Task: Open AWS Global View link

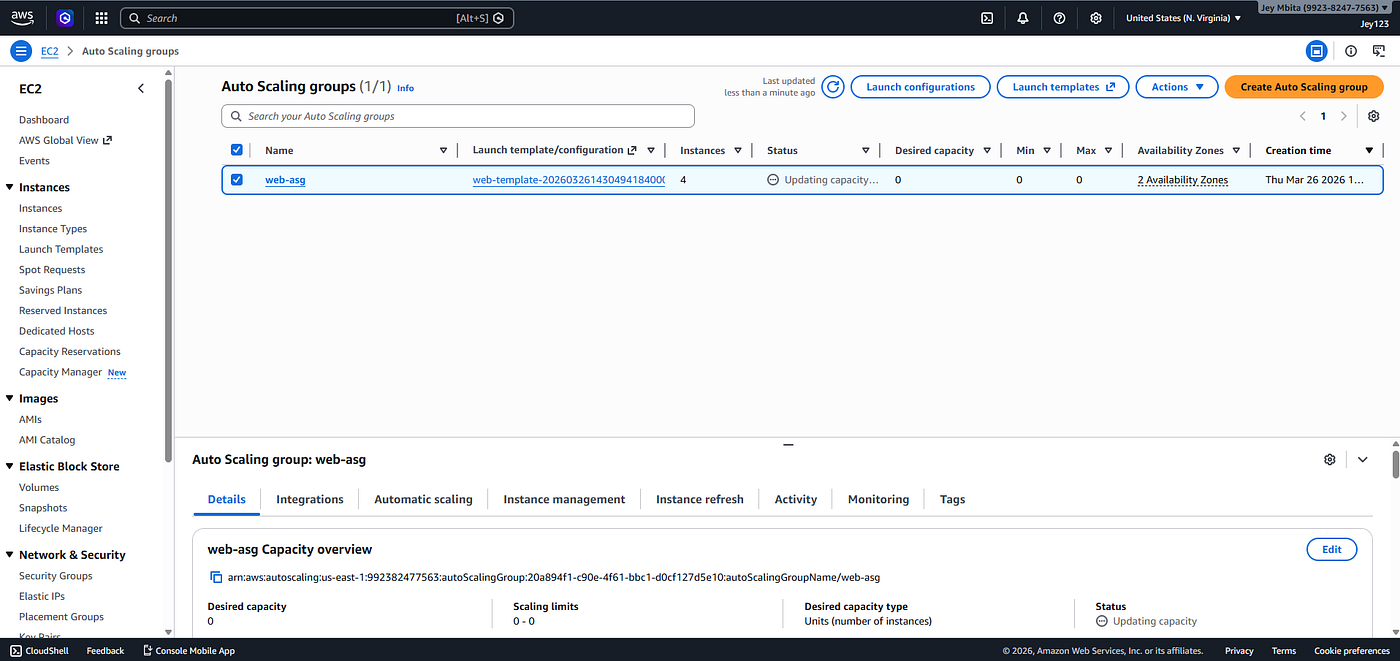Action: coord(65,140)
